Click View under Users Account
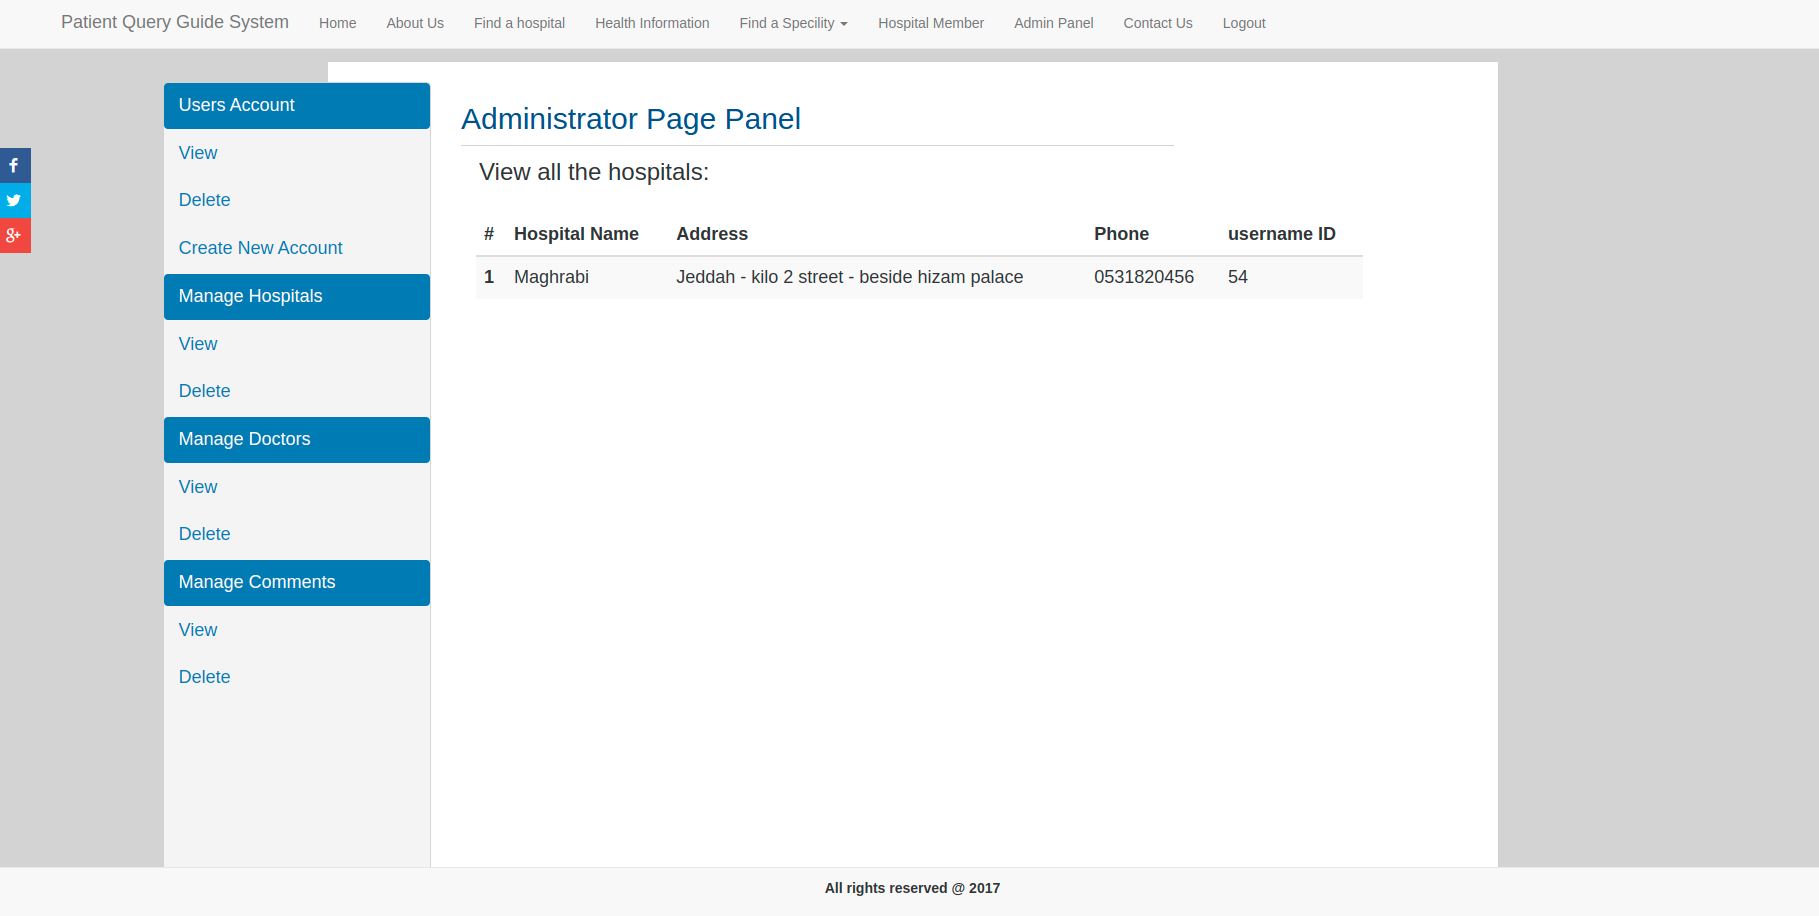 [x=198, y=153]
